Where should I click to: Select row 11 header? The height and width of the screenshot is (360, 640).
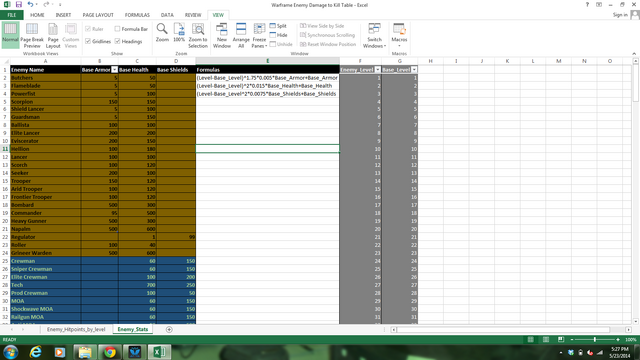(5, 149)
